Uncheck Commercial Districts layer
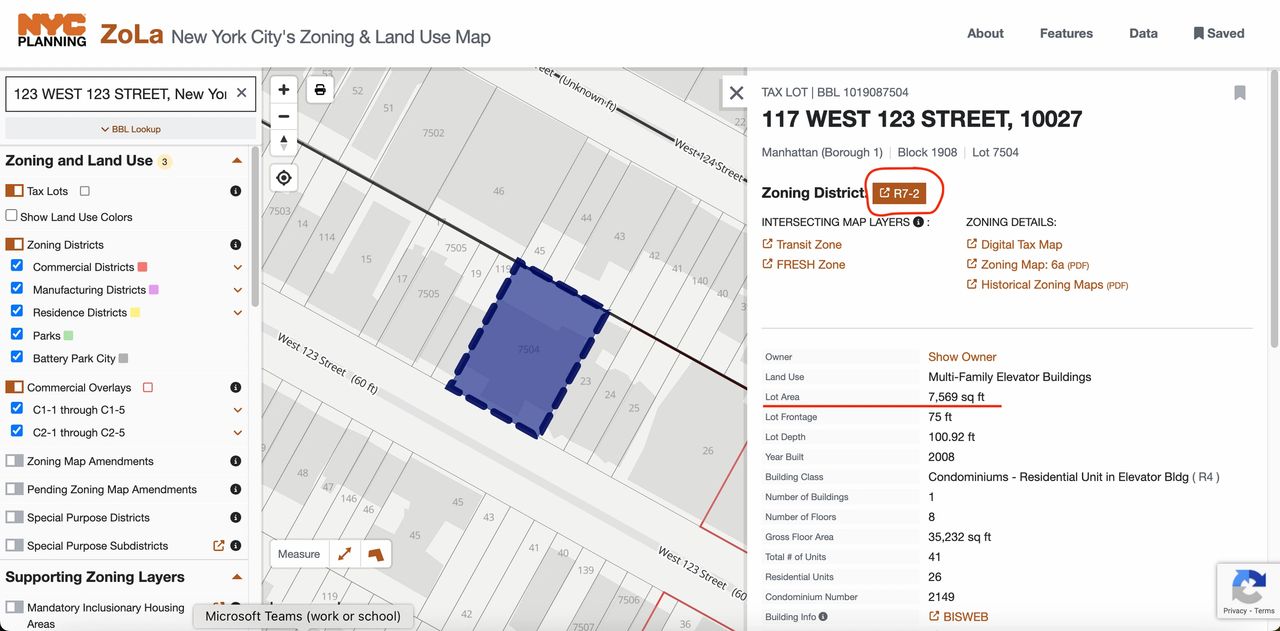This screenshot has height=631, width=1280. [x=17, y=266]
